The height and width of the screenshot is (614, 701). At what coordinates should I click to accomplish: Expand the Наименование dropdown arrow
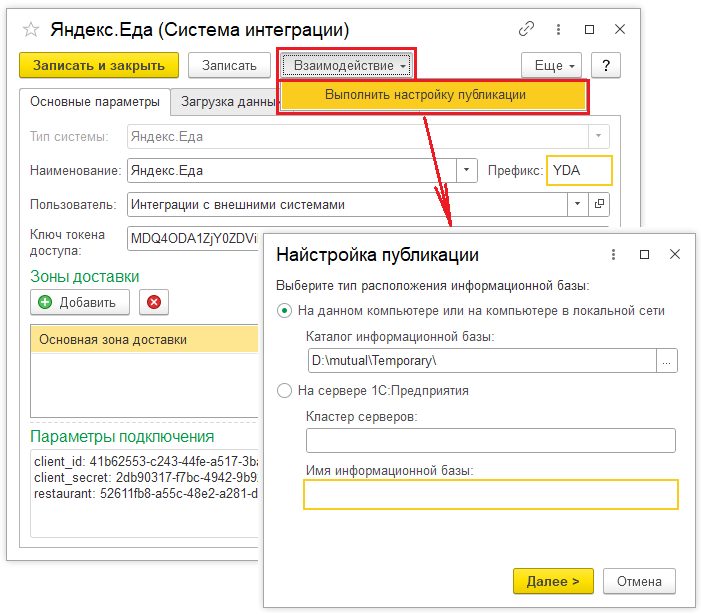click(466, 170)
